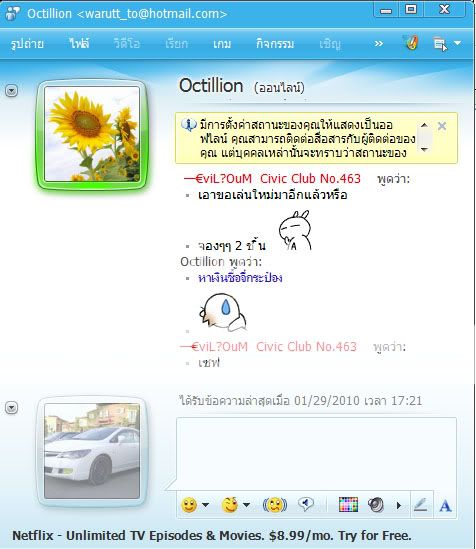Open the show menu icon in toolbar

(x=440, y=44)
